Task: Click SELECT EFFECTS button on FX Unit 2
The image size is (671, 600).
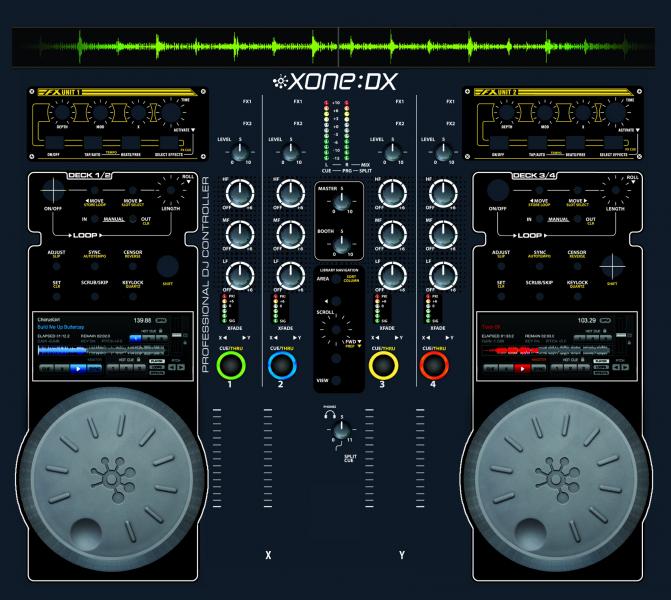Action: pyautogui.click(x=614, y=143)
